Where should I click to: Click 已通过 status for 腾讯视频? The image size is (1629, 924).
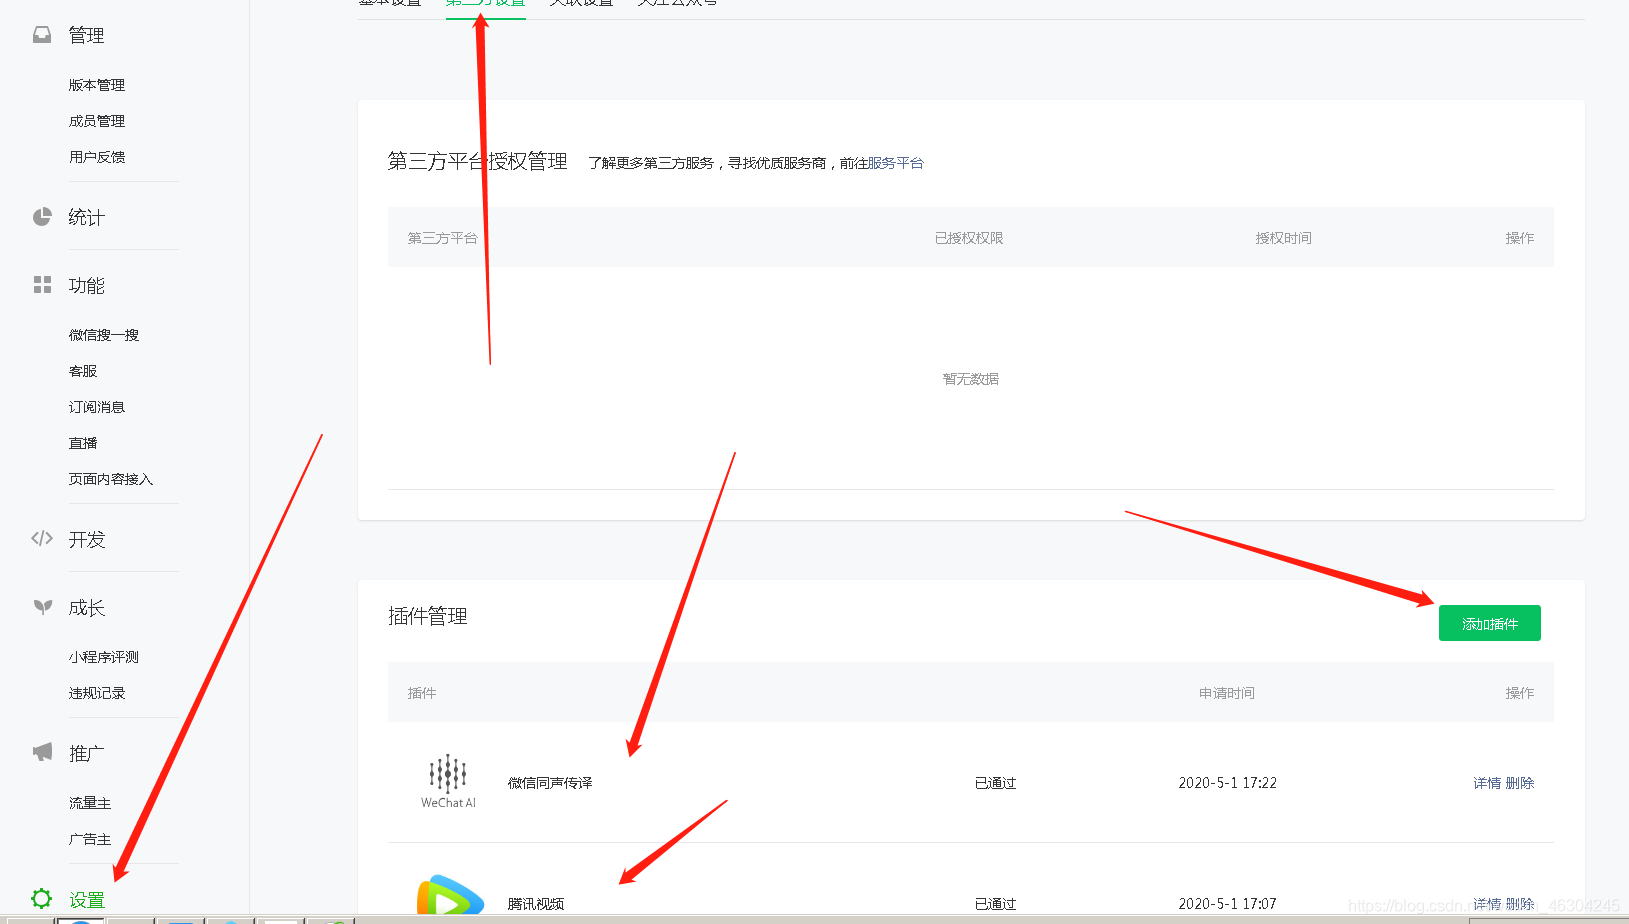coord(996,904)
